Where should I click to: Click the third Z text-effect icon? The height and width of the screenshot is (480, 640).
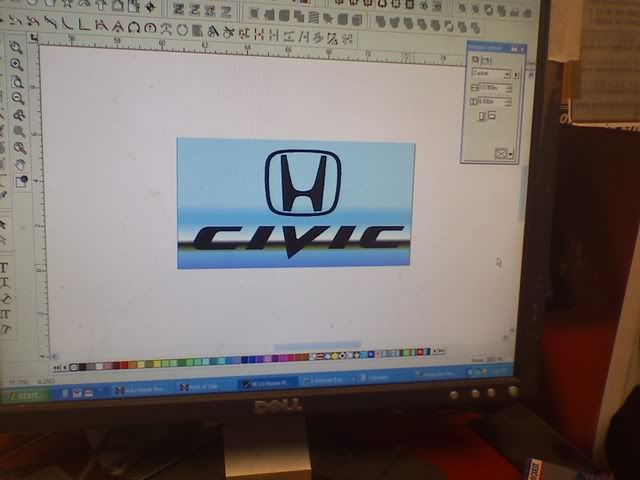click(x=210, y=11)
